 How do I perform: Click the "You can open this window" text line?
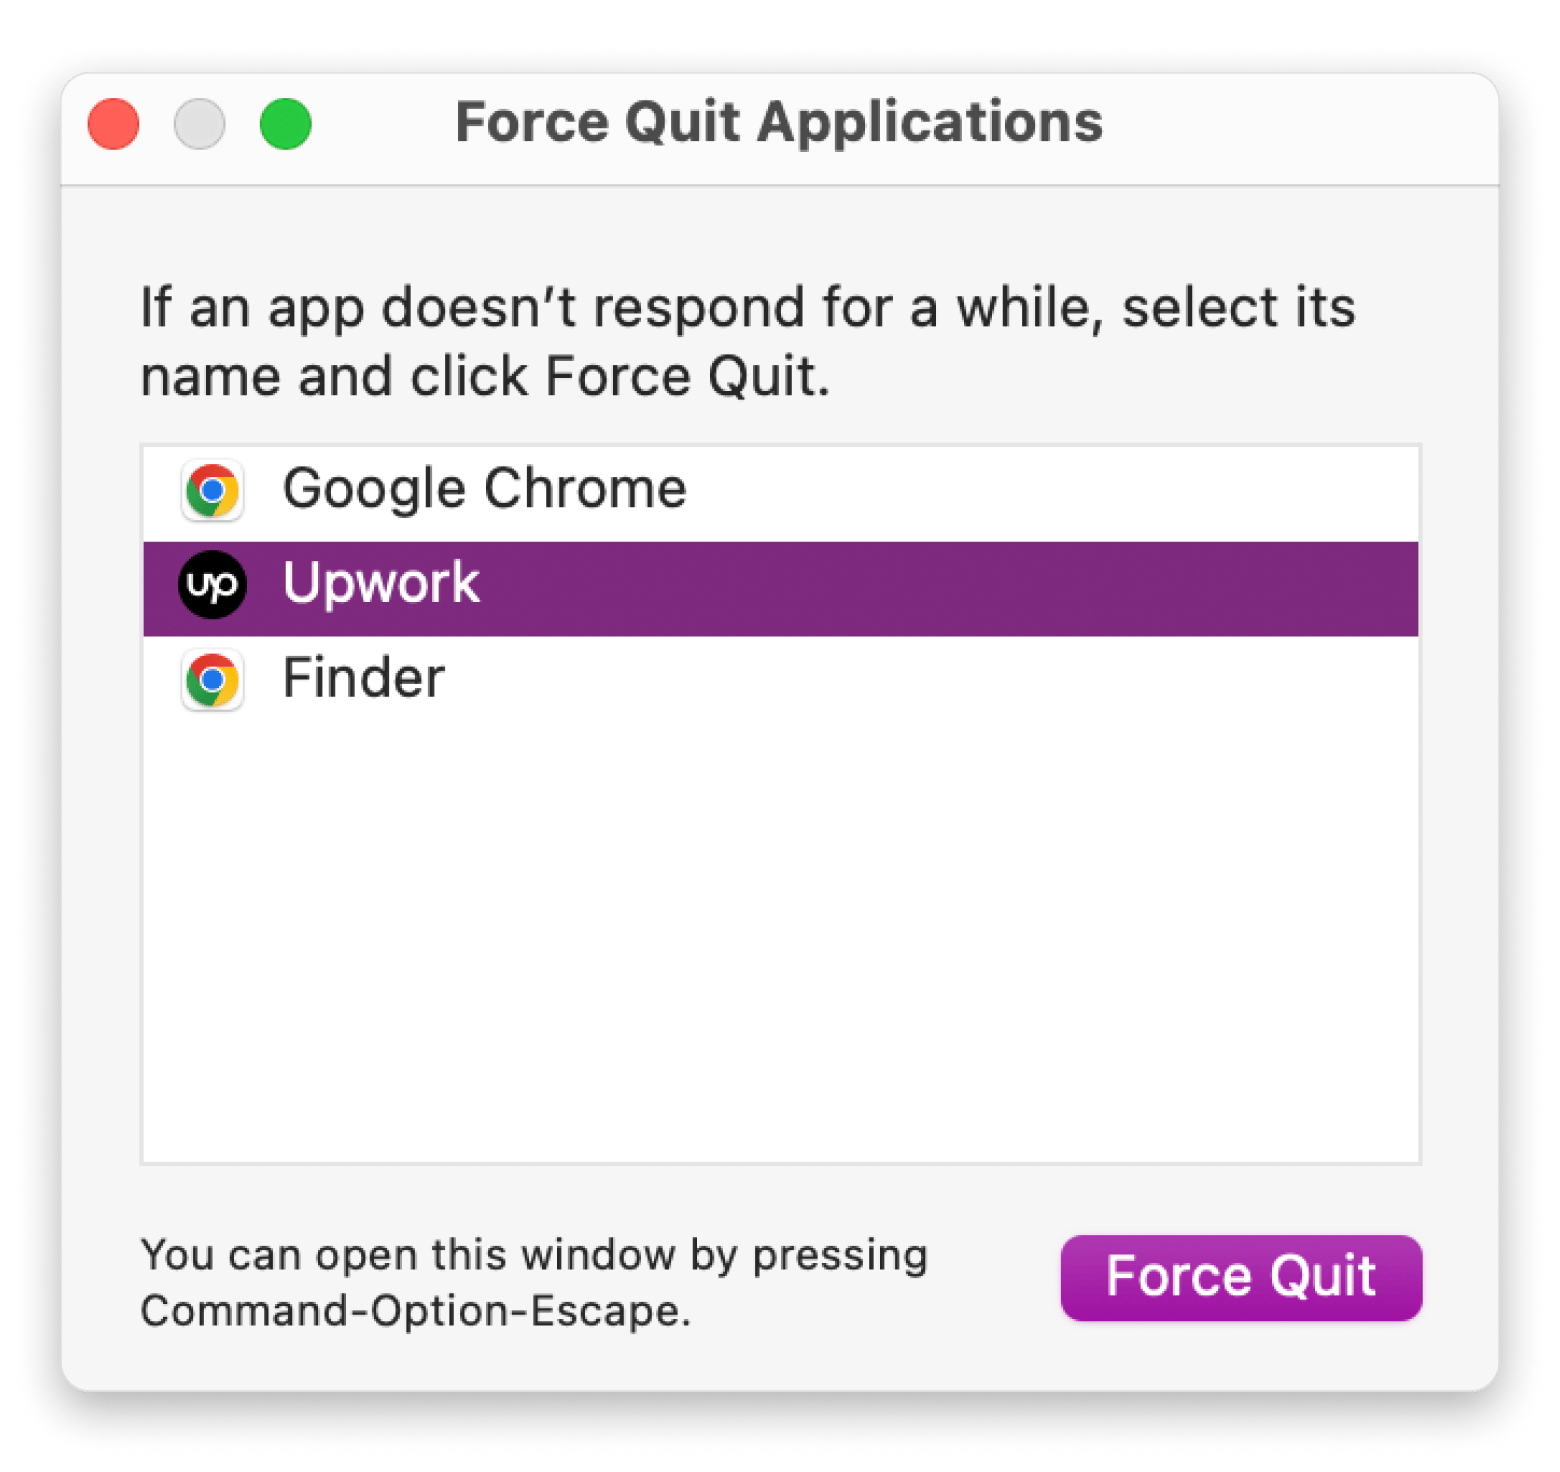534,1255
